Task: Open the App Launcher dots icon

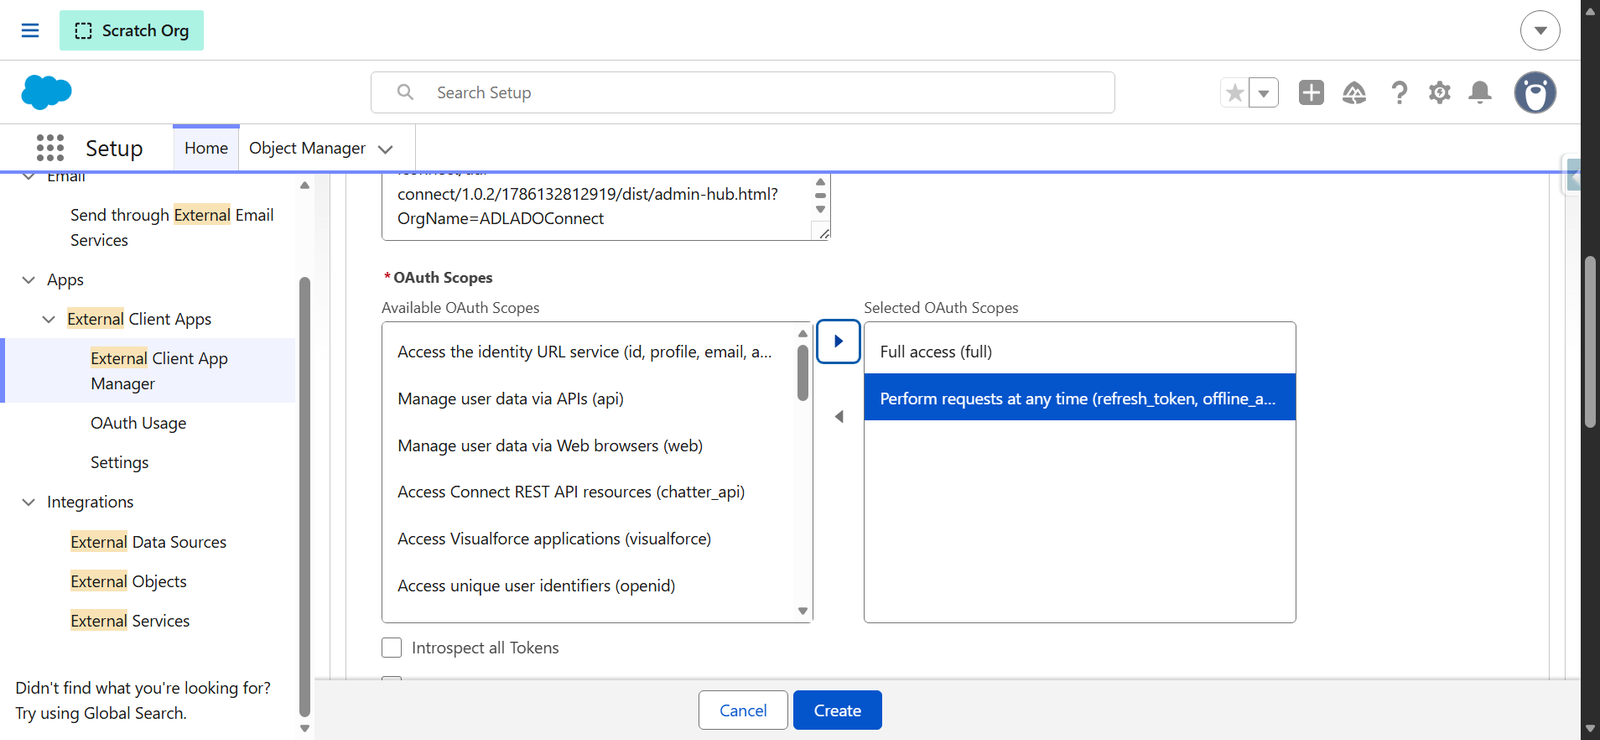Action: tap(50, 148)
